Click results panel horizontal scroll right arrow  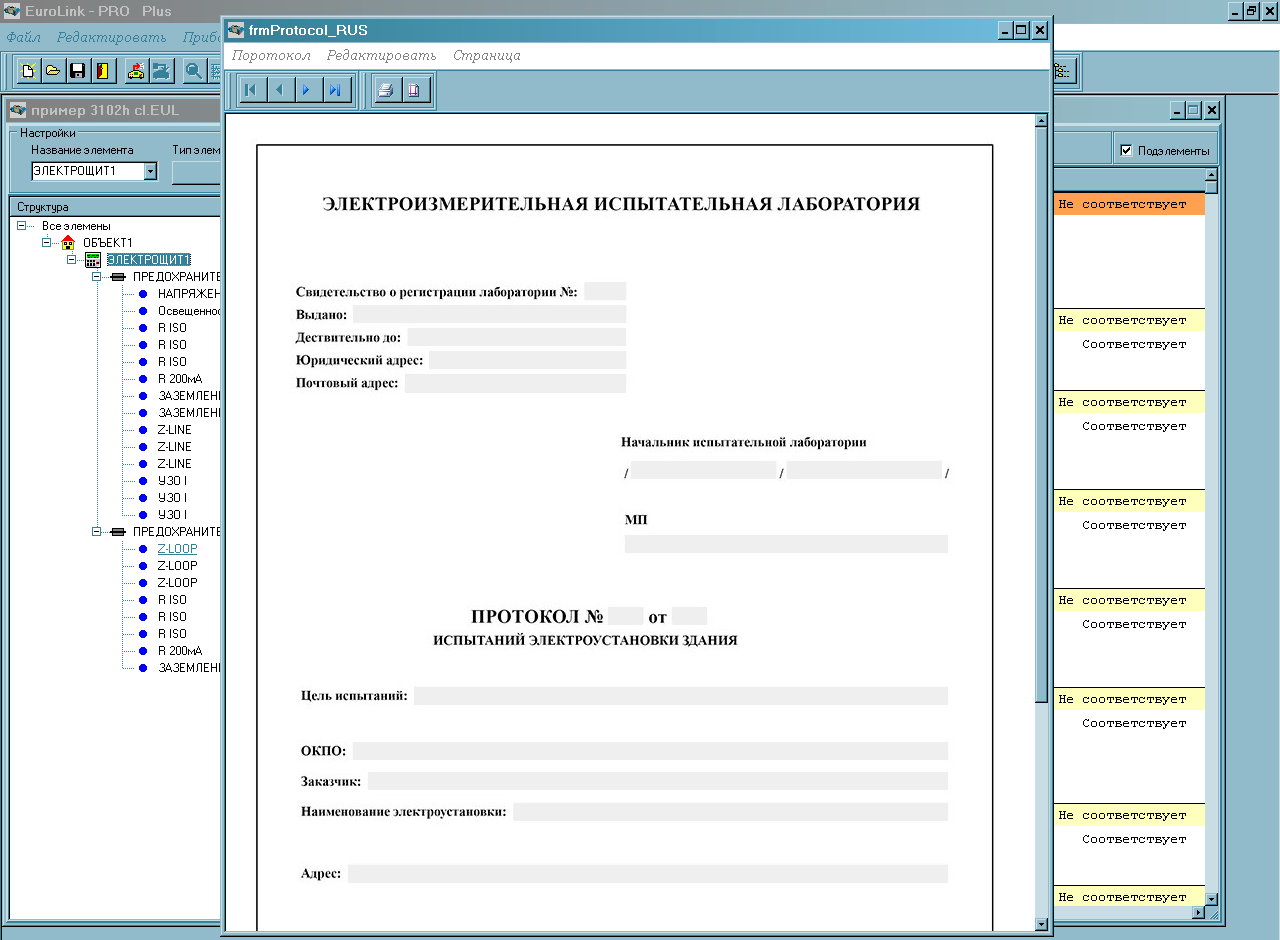(1199, 913)
